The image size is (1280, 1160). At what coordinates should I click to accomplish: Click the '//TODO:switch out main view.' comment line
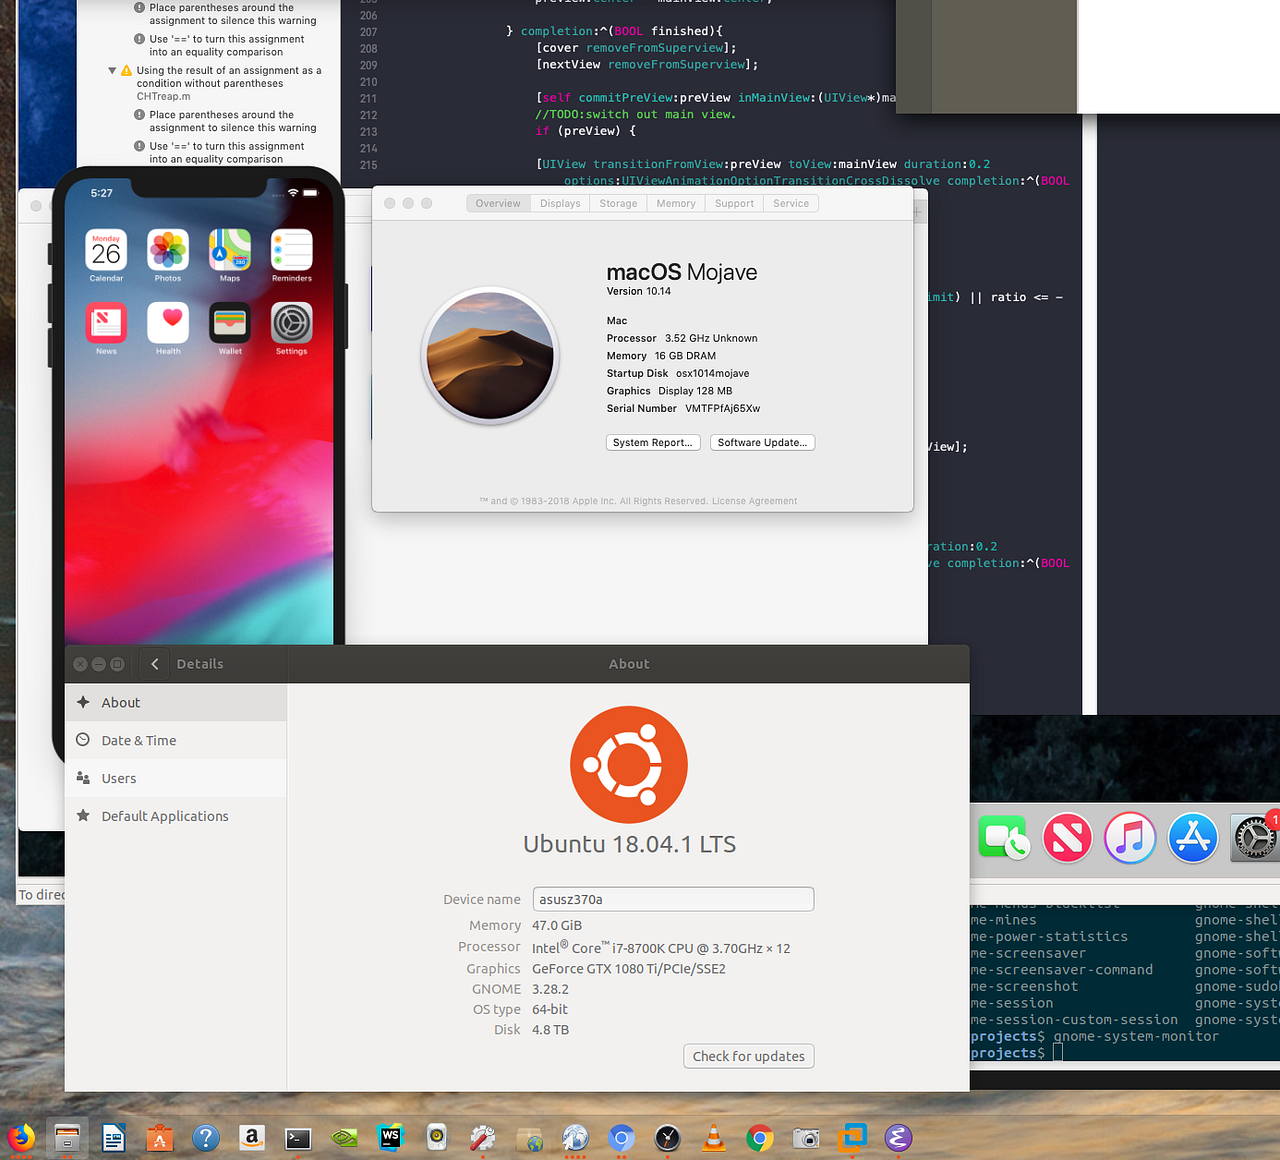coord(635,115)
